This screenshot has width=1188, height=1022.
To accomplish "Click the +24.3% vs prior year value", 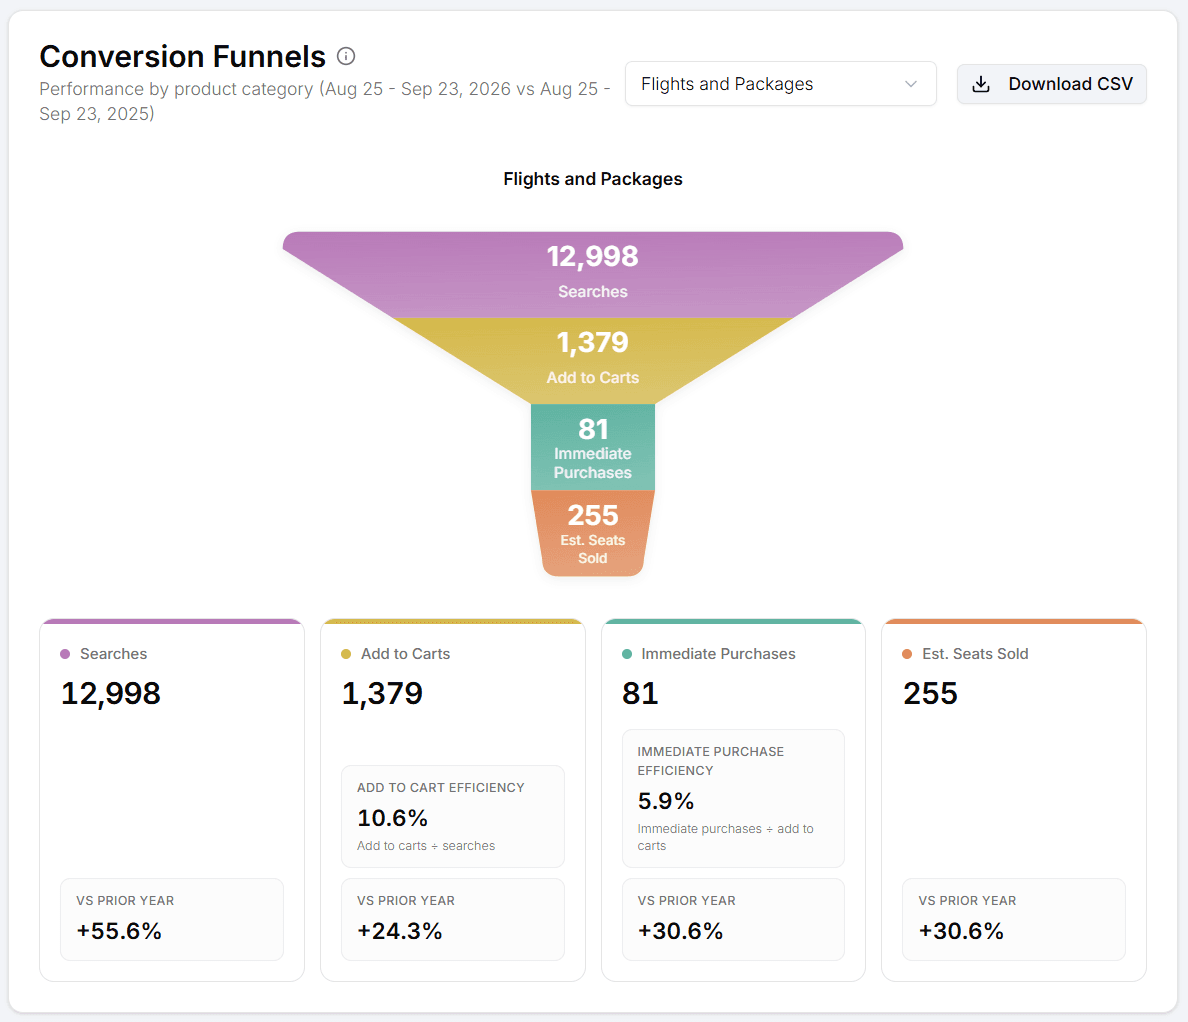I will (x=399, y=931).
